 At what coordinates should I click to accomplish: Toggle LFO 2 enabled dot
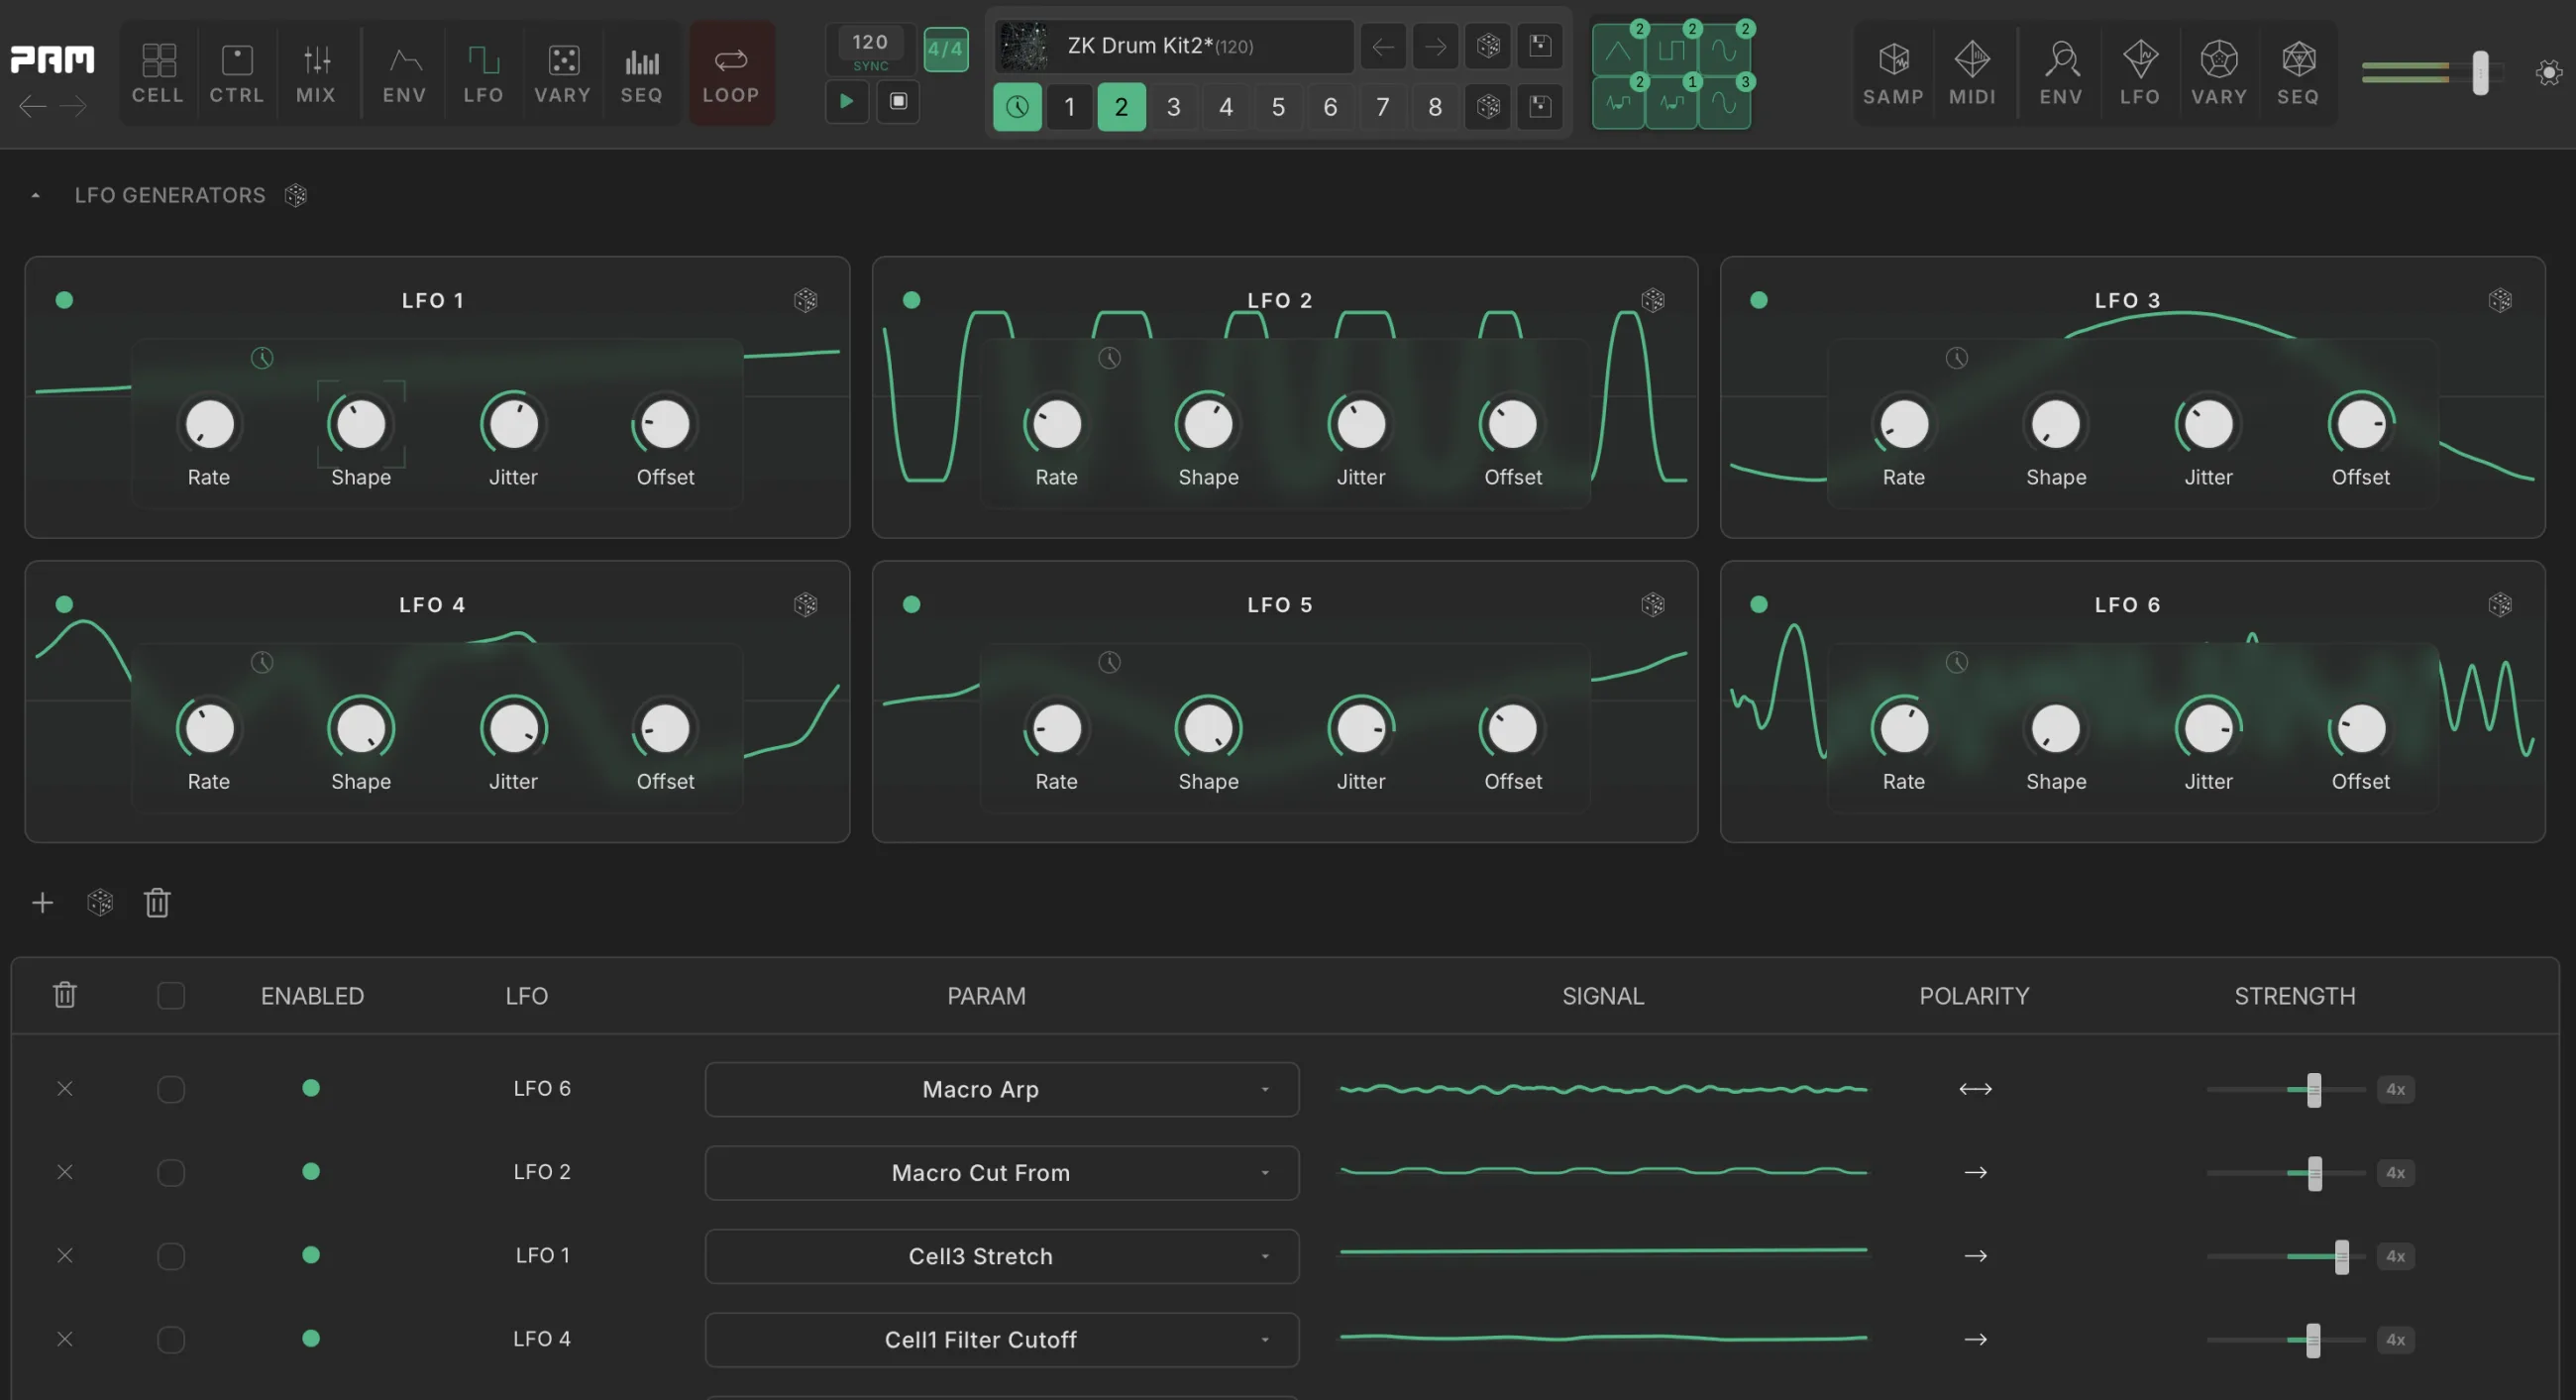(x=911, y=300)
